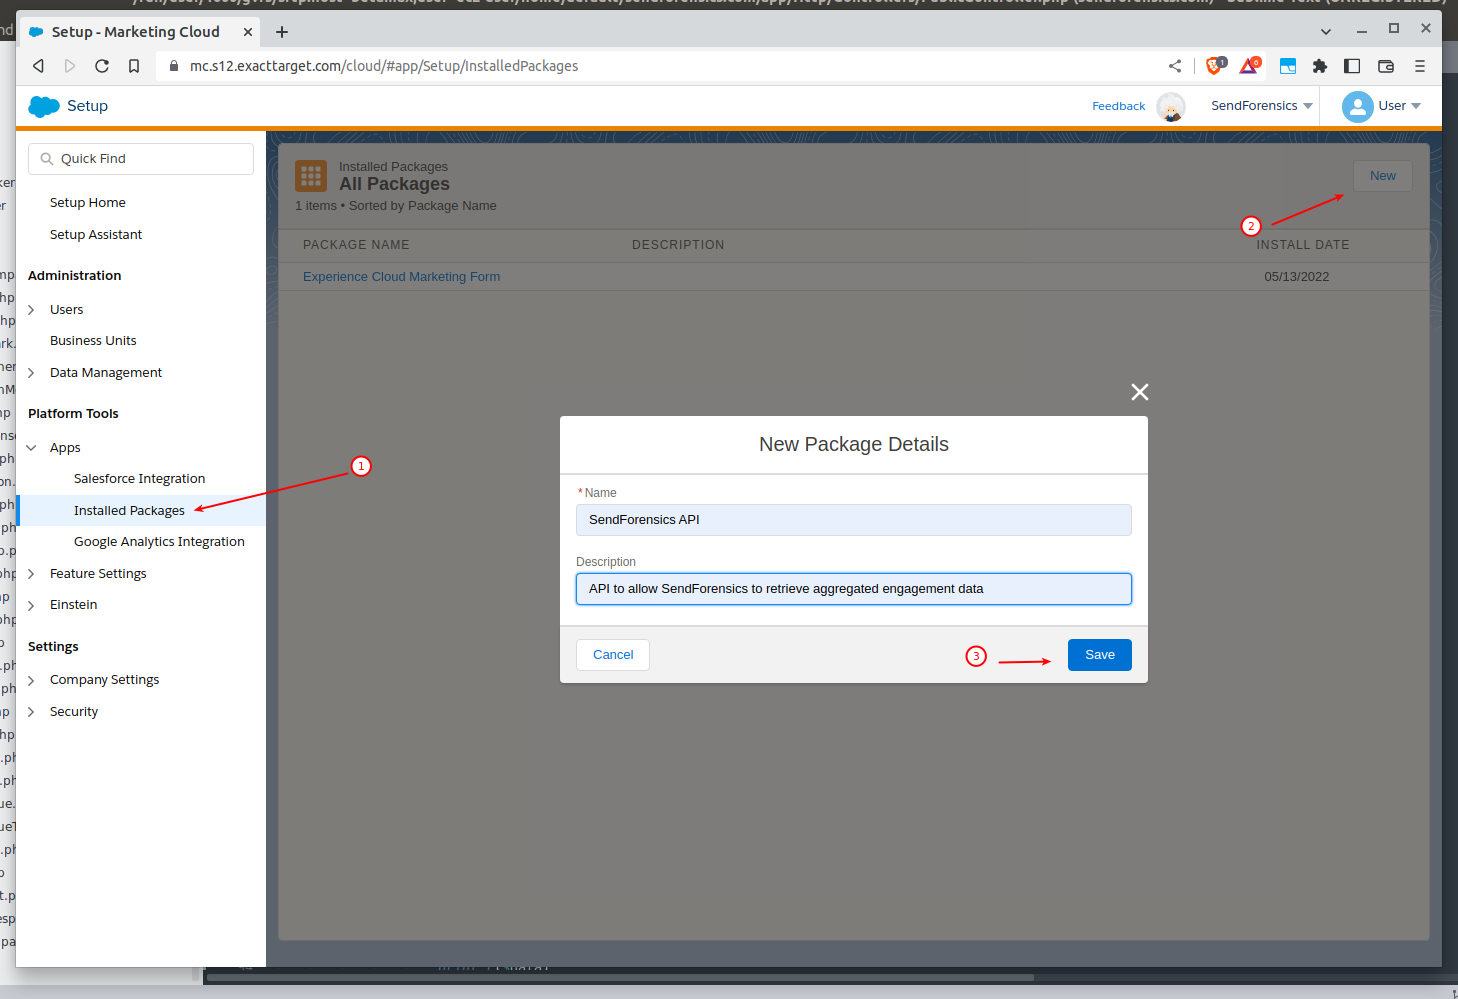Open Setup Assistant in sidebar

[96, 235]
